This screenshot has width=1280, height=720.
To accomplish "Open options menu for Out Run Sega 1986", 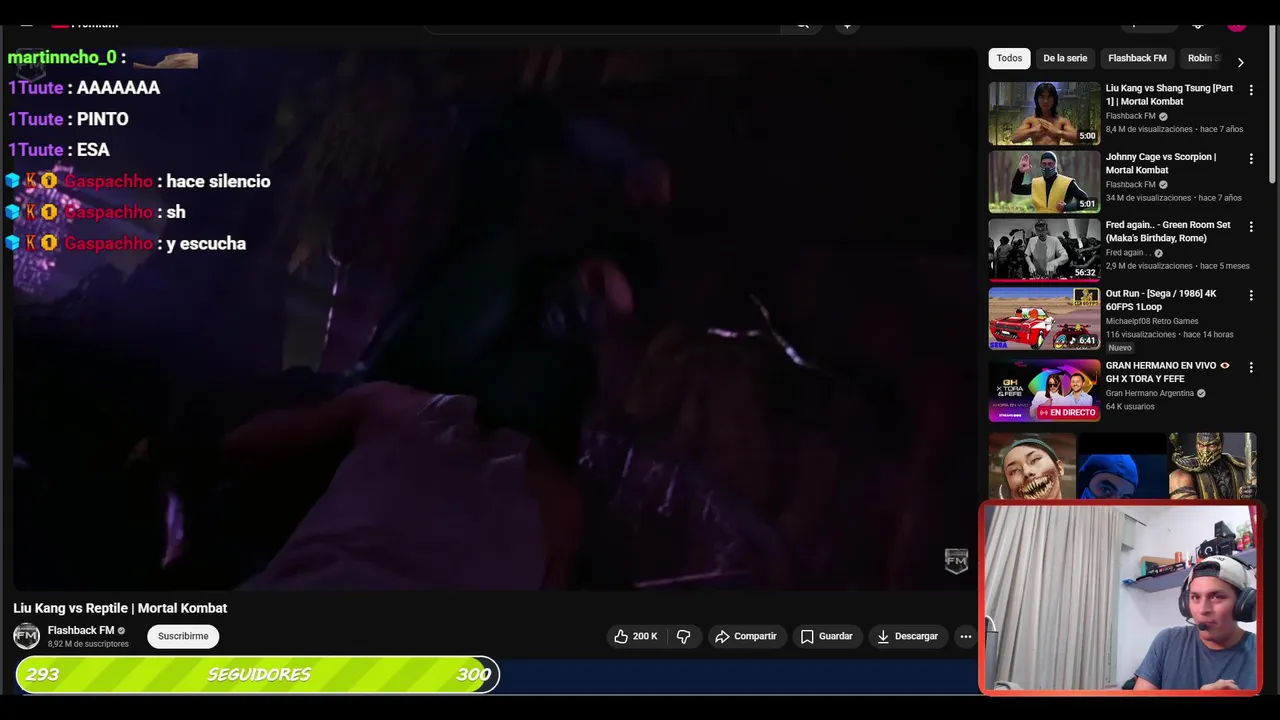I will tap(1250, 296).
